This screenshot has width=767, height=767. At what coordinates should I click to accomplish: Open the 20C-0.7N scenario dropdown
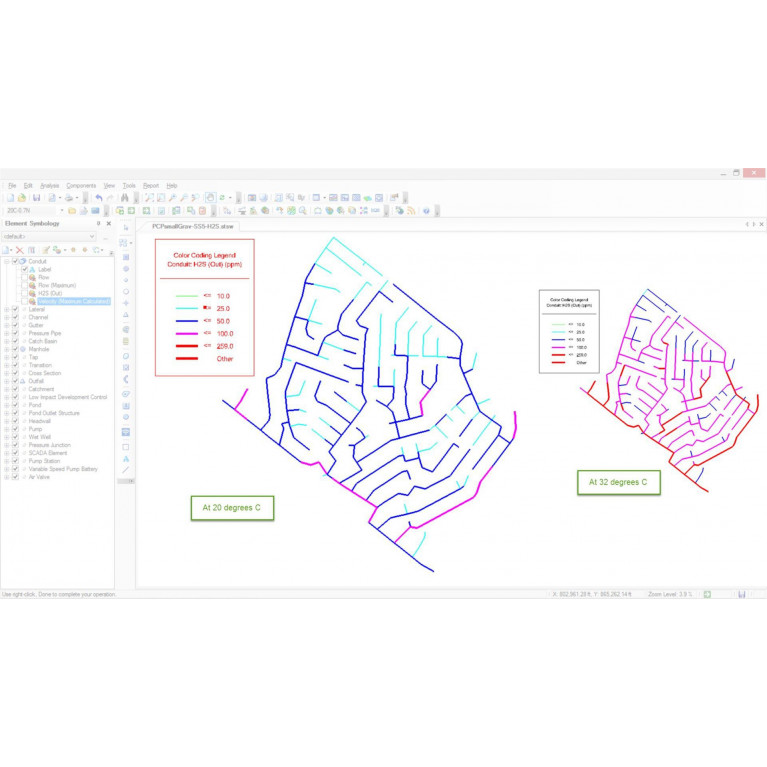[60, 211]
